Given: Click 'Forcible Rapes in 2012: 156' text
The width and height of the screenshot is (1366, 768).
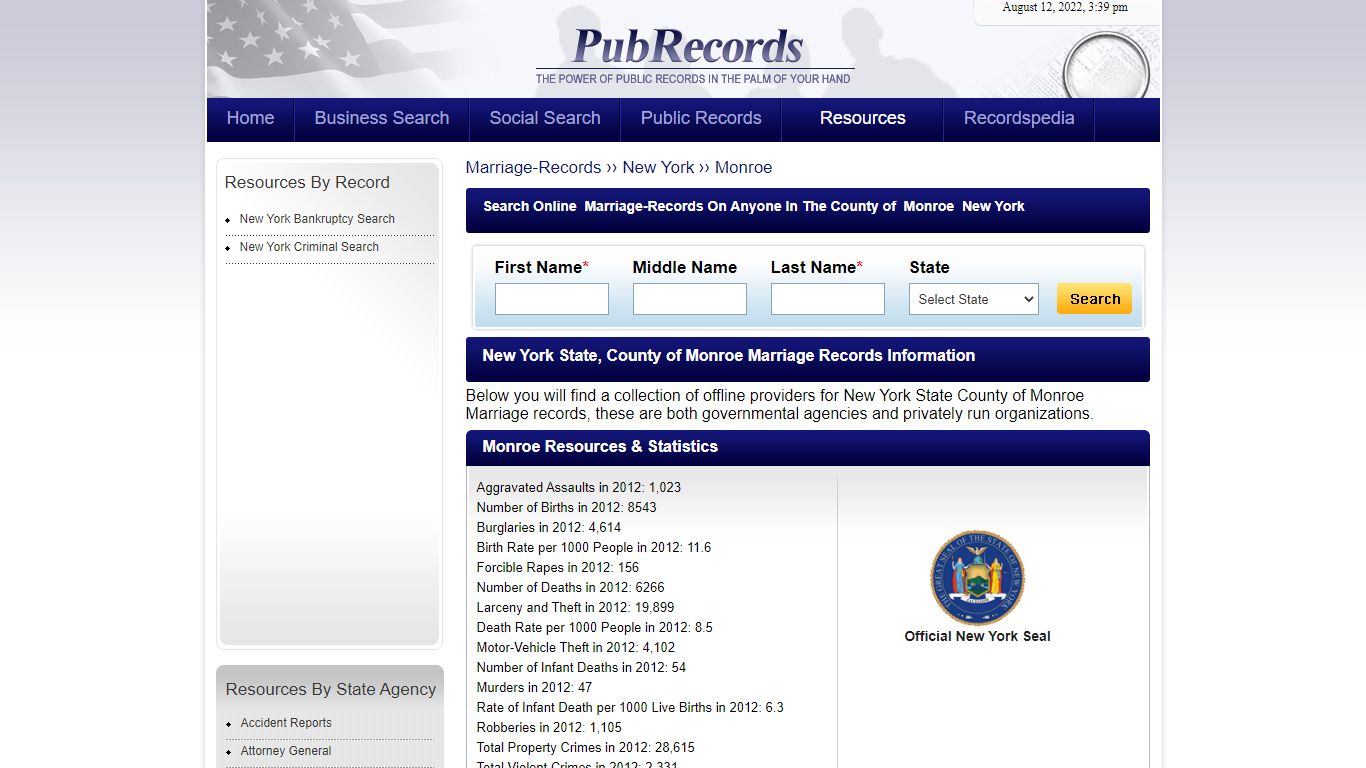Looking at the screenshot, I should coord(558,568).
